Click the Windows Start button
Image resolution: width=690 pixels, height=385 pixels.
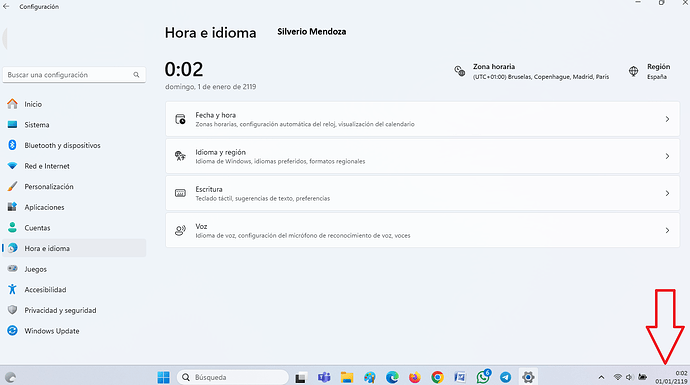point(163,377)
